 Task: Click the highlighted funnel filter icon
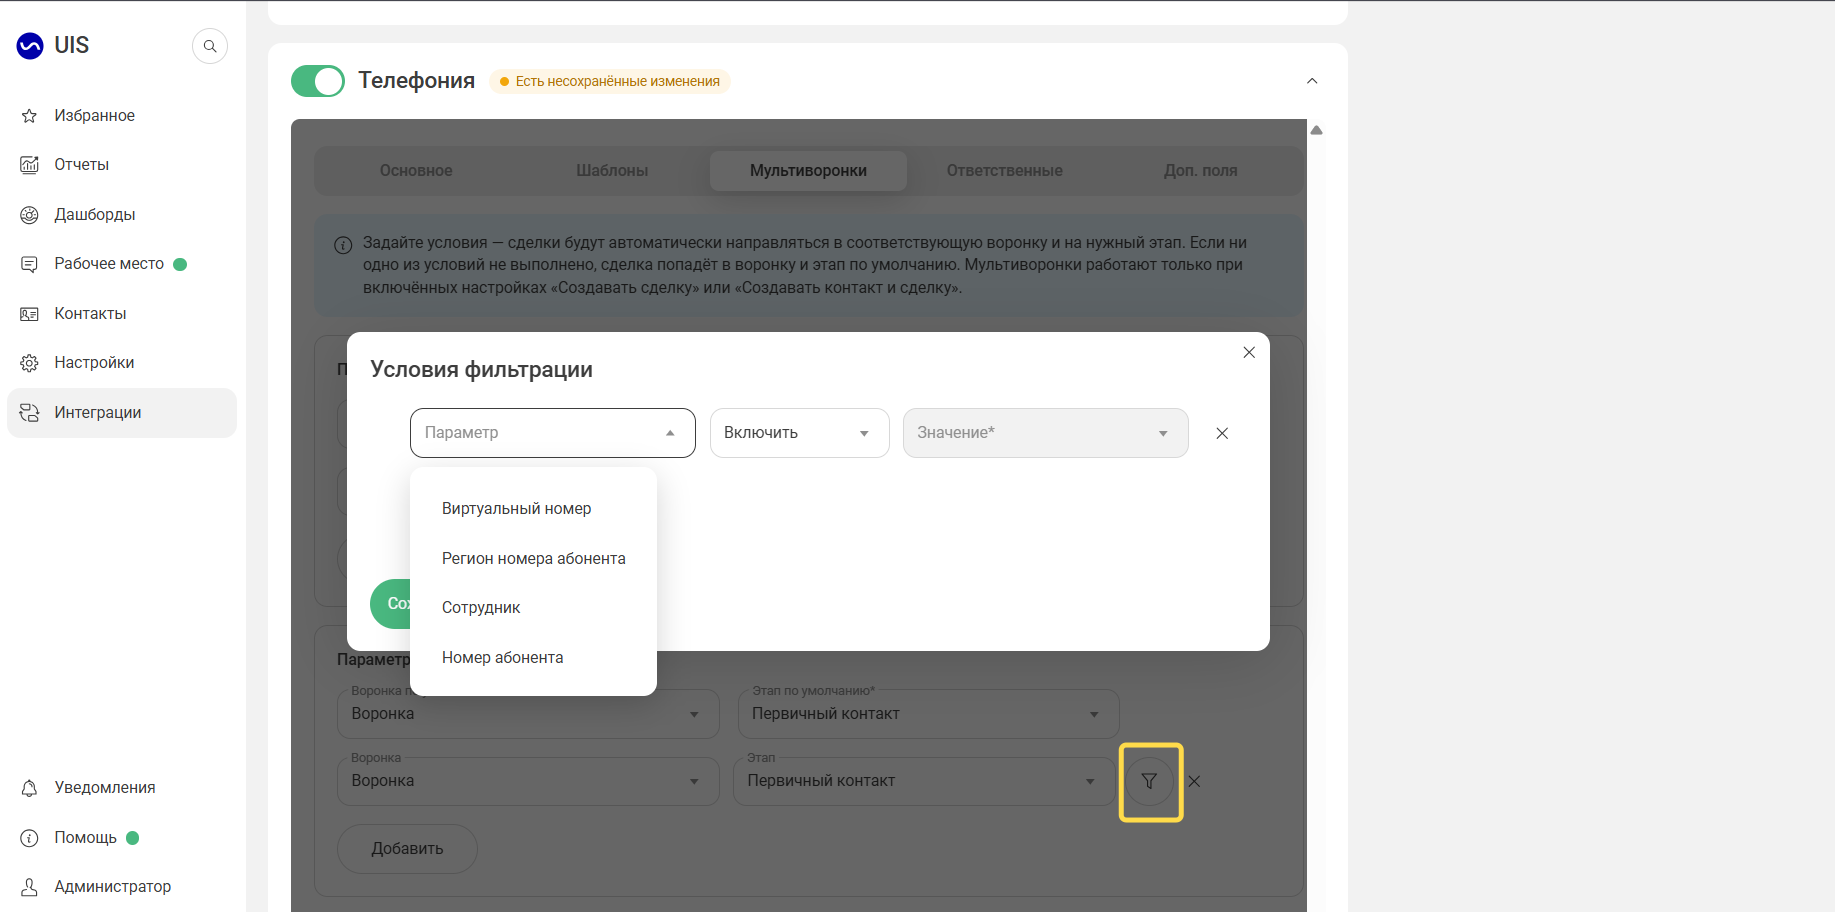point(1150,782)
